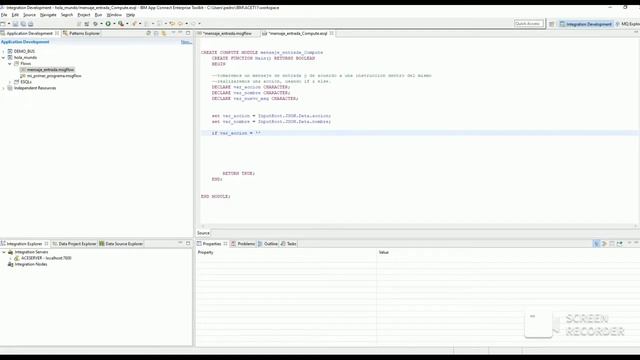The height and width of the screenshot is (360, 640).
Task: Open the Edit menu
Action: (x=15, y=15)
